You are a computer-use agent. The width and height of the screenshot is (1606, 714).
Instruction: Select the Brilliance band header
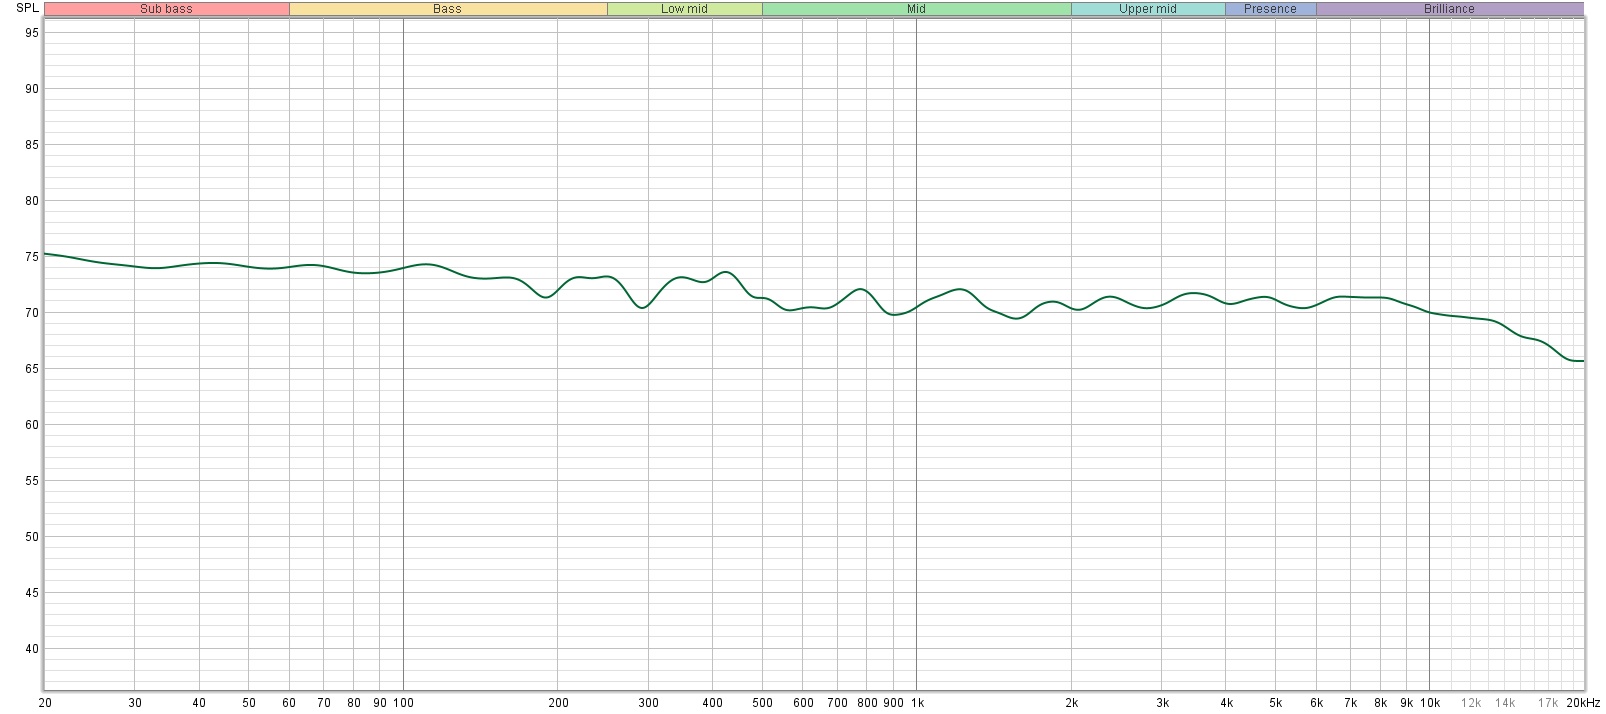coord(1450,9)
